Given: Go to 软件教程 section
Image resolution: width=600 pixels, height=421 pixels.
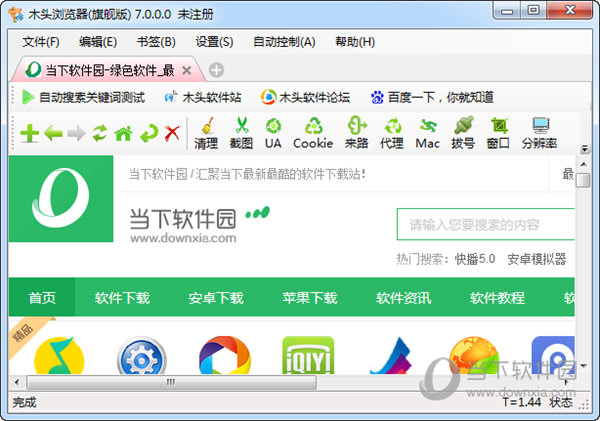Looking at the screenshot, I should (497, 297).
